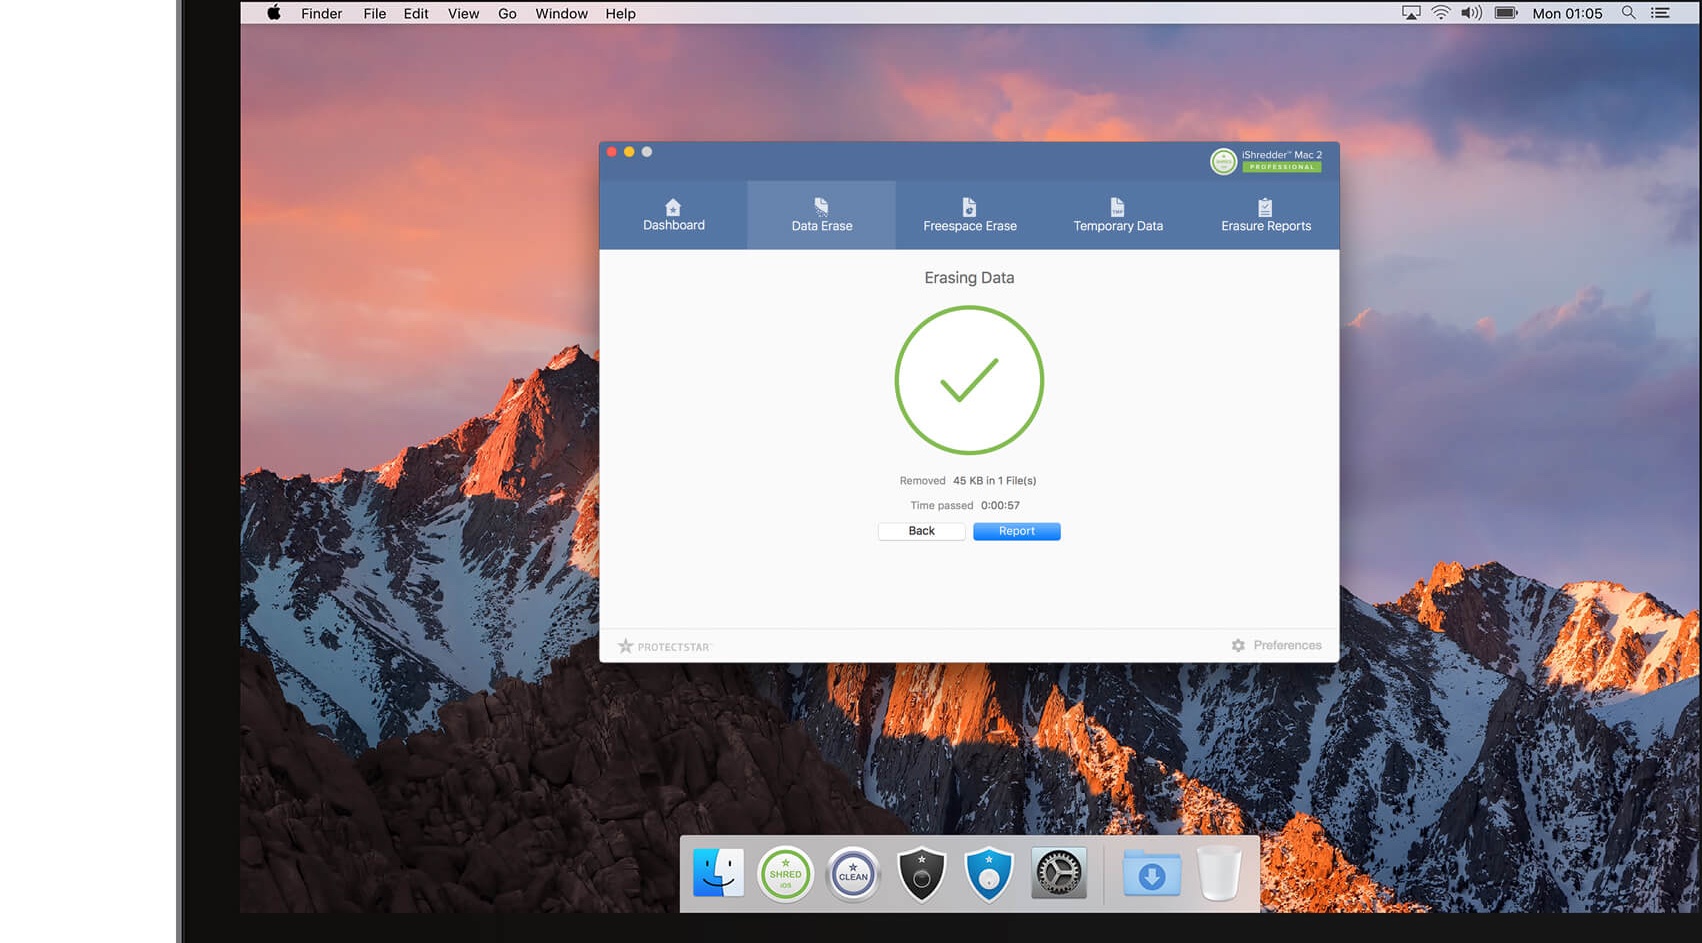Image resolution: width=1702 pixels, height=943 pixels.
Task: Open the black shield camera app
Action: pyautogui.click(x=921, y=875)
